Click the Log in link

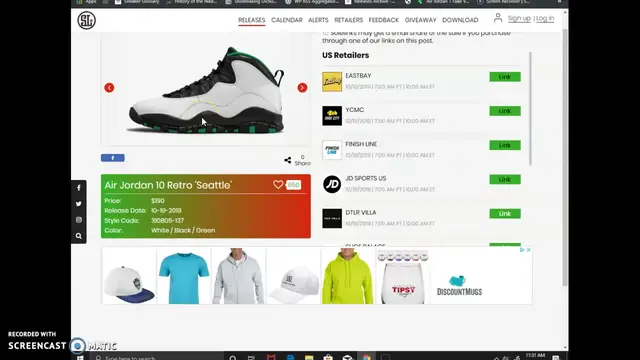tap(545, 18)
